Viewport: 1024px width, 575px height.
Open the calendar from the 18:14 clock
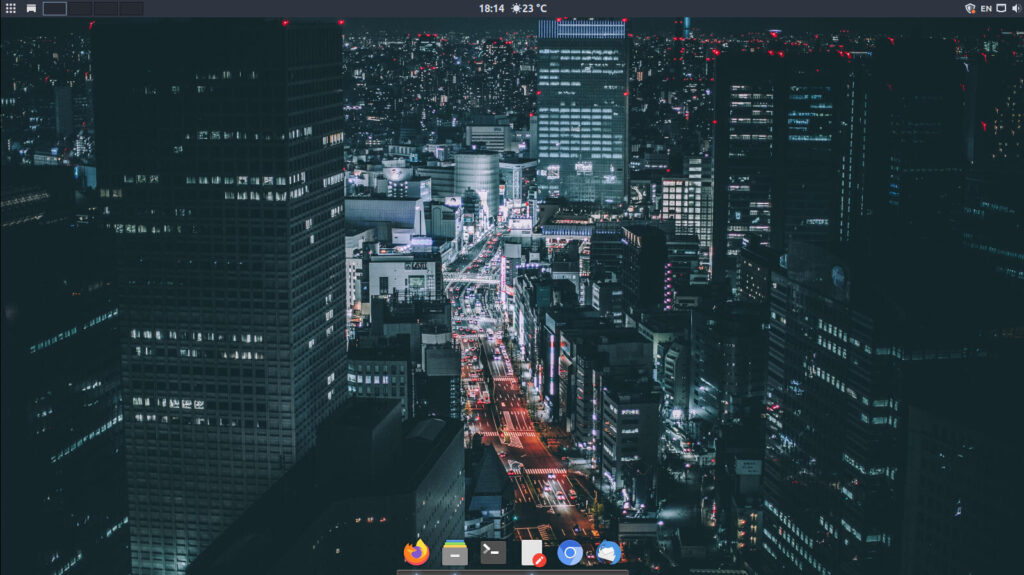tap(491, 8)
